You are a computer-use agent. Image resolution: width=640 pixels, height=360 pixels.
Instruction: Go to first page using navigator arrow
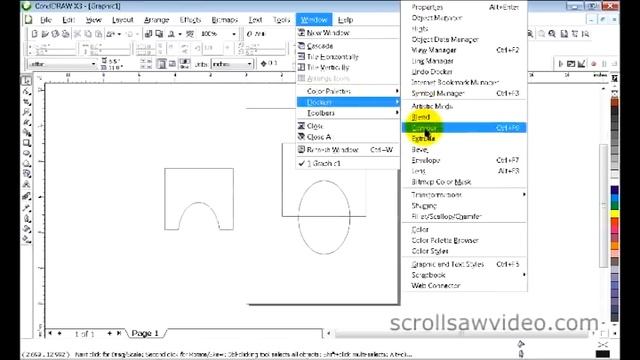point(50,333)
